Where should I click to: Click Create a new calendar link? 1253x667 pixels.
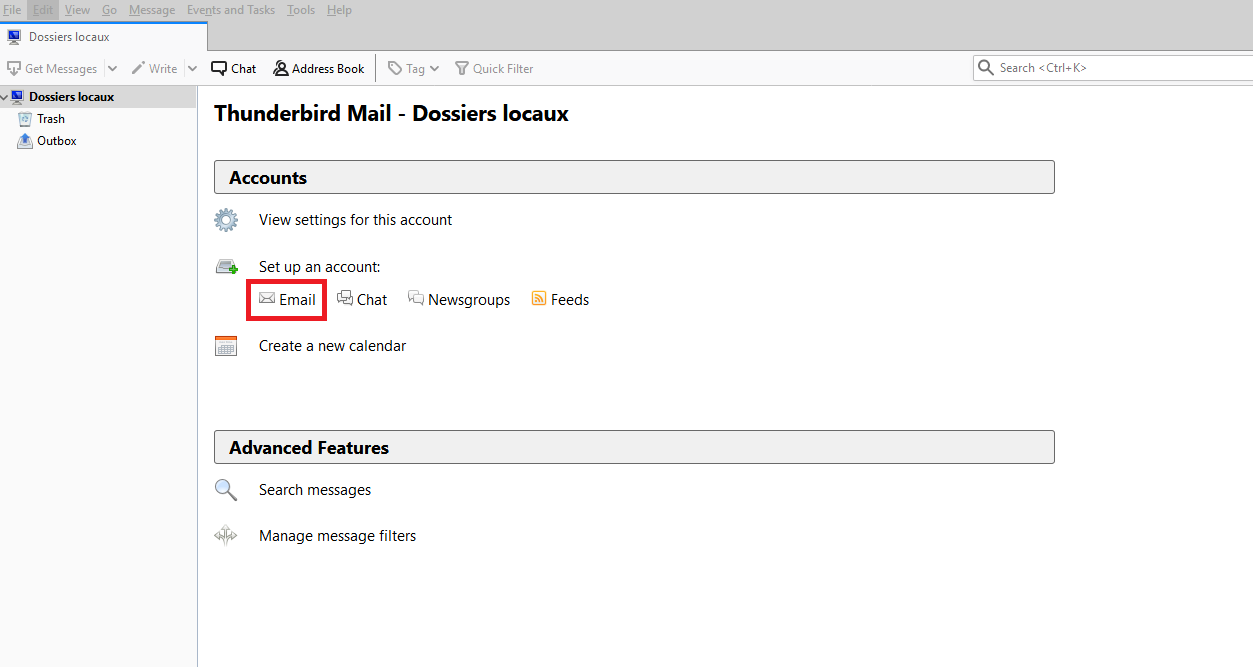tap(332, 346)
